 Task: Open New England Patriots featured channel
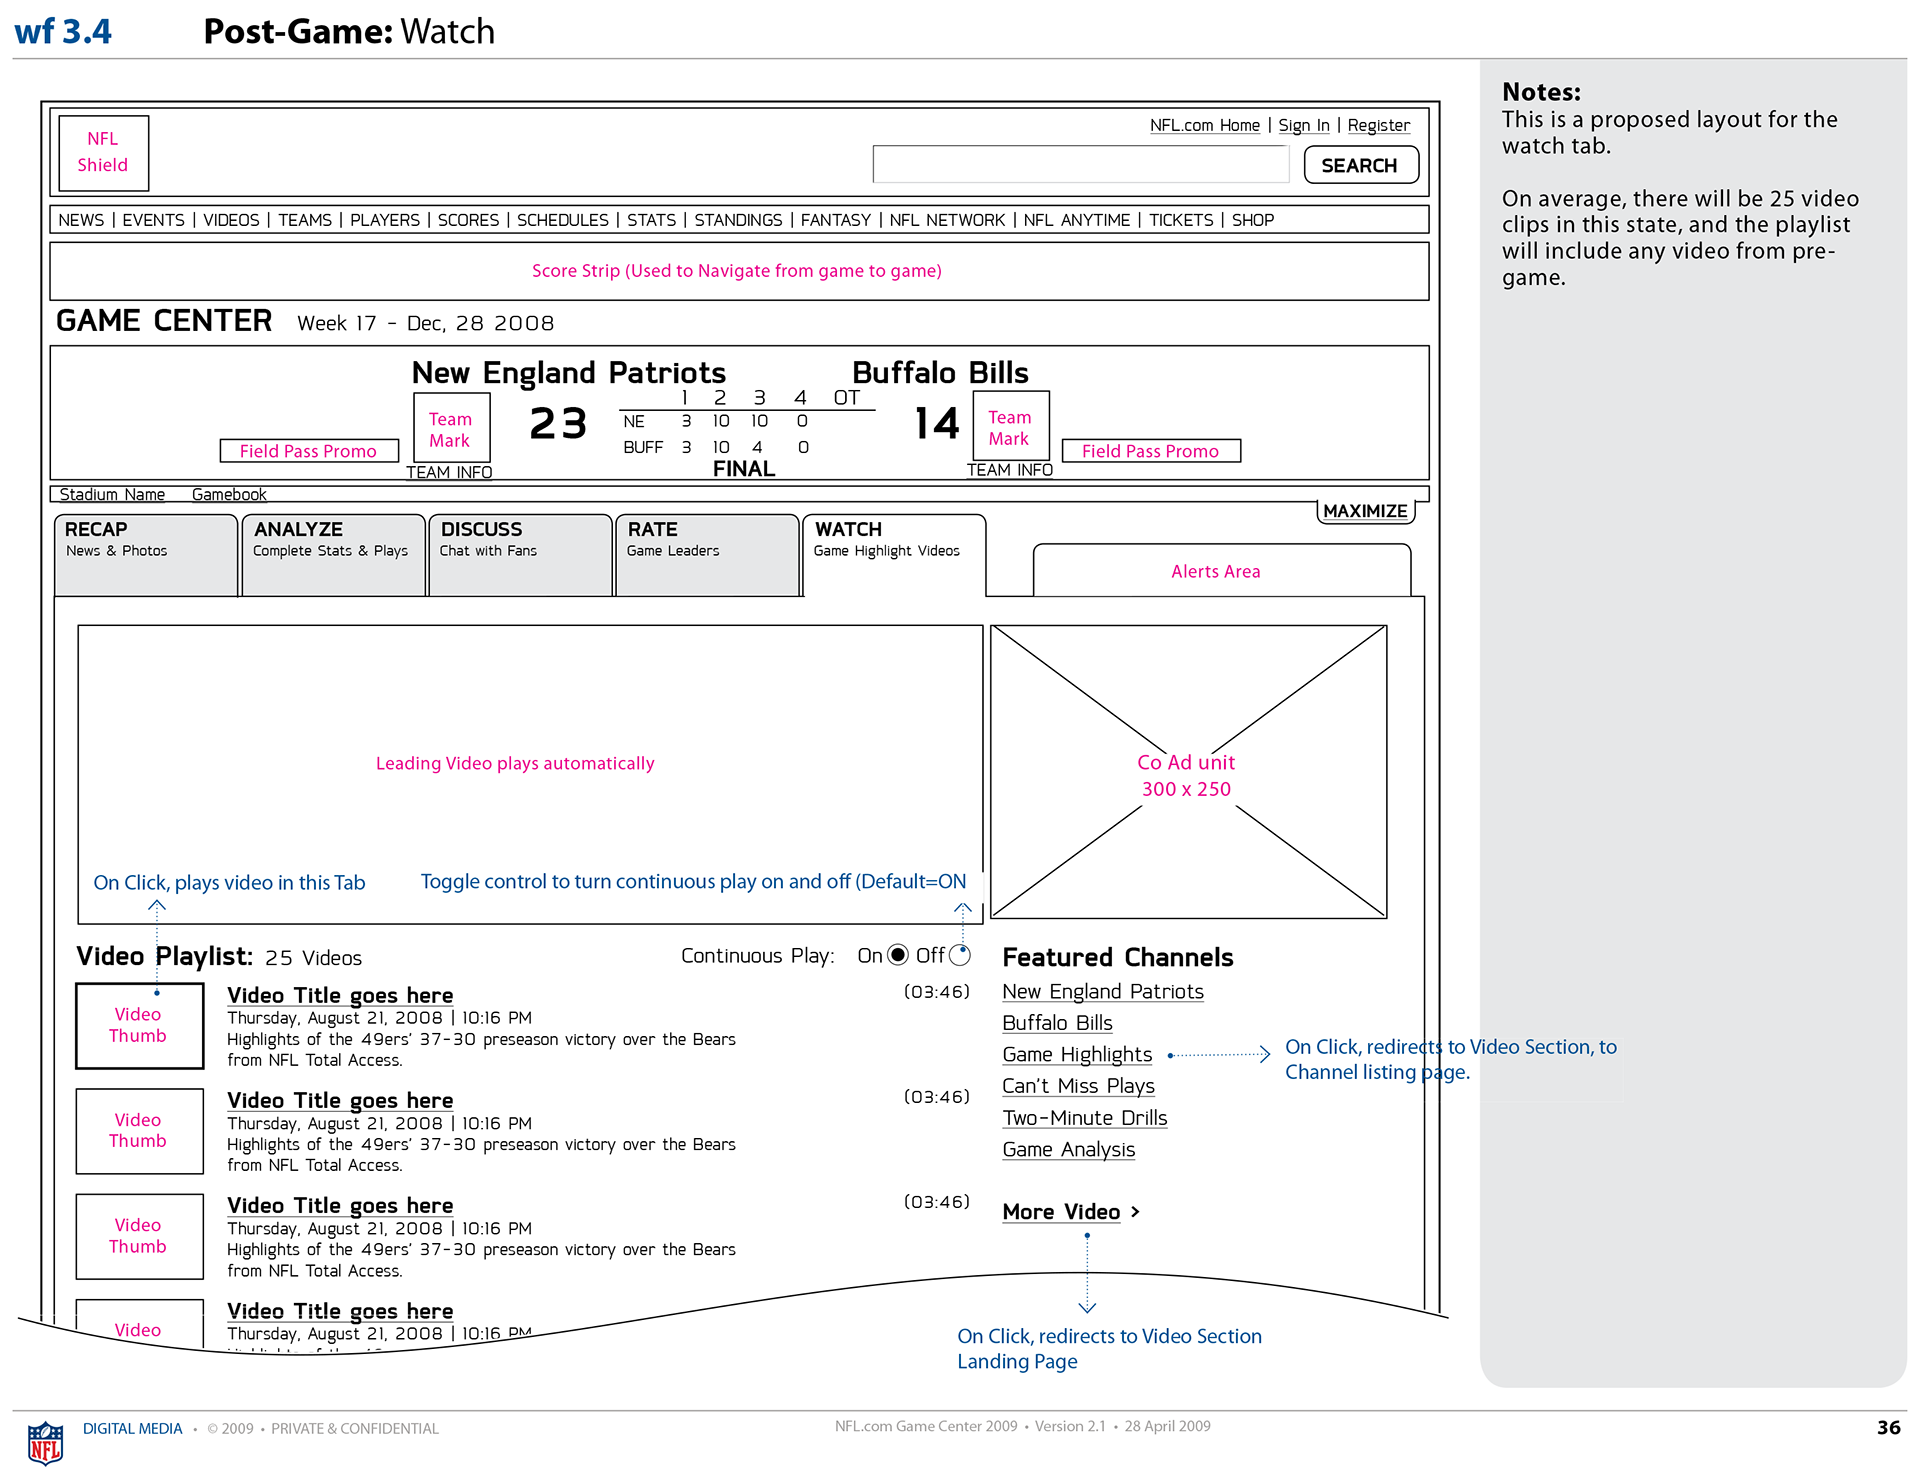coord(1103,991)
